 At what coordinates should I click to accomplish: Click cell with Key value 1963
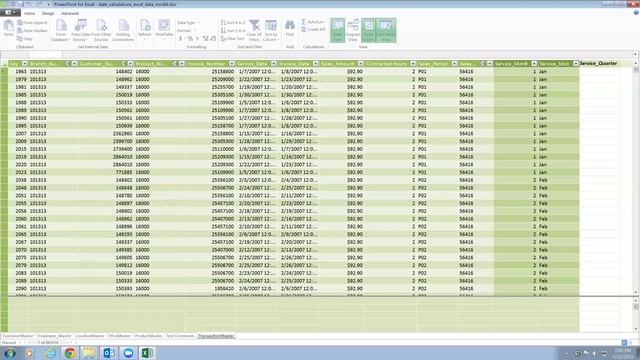point(18,71)
